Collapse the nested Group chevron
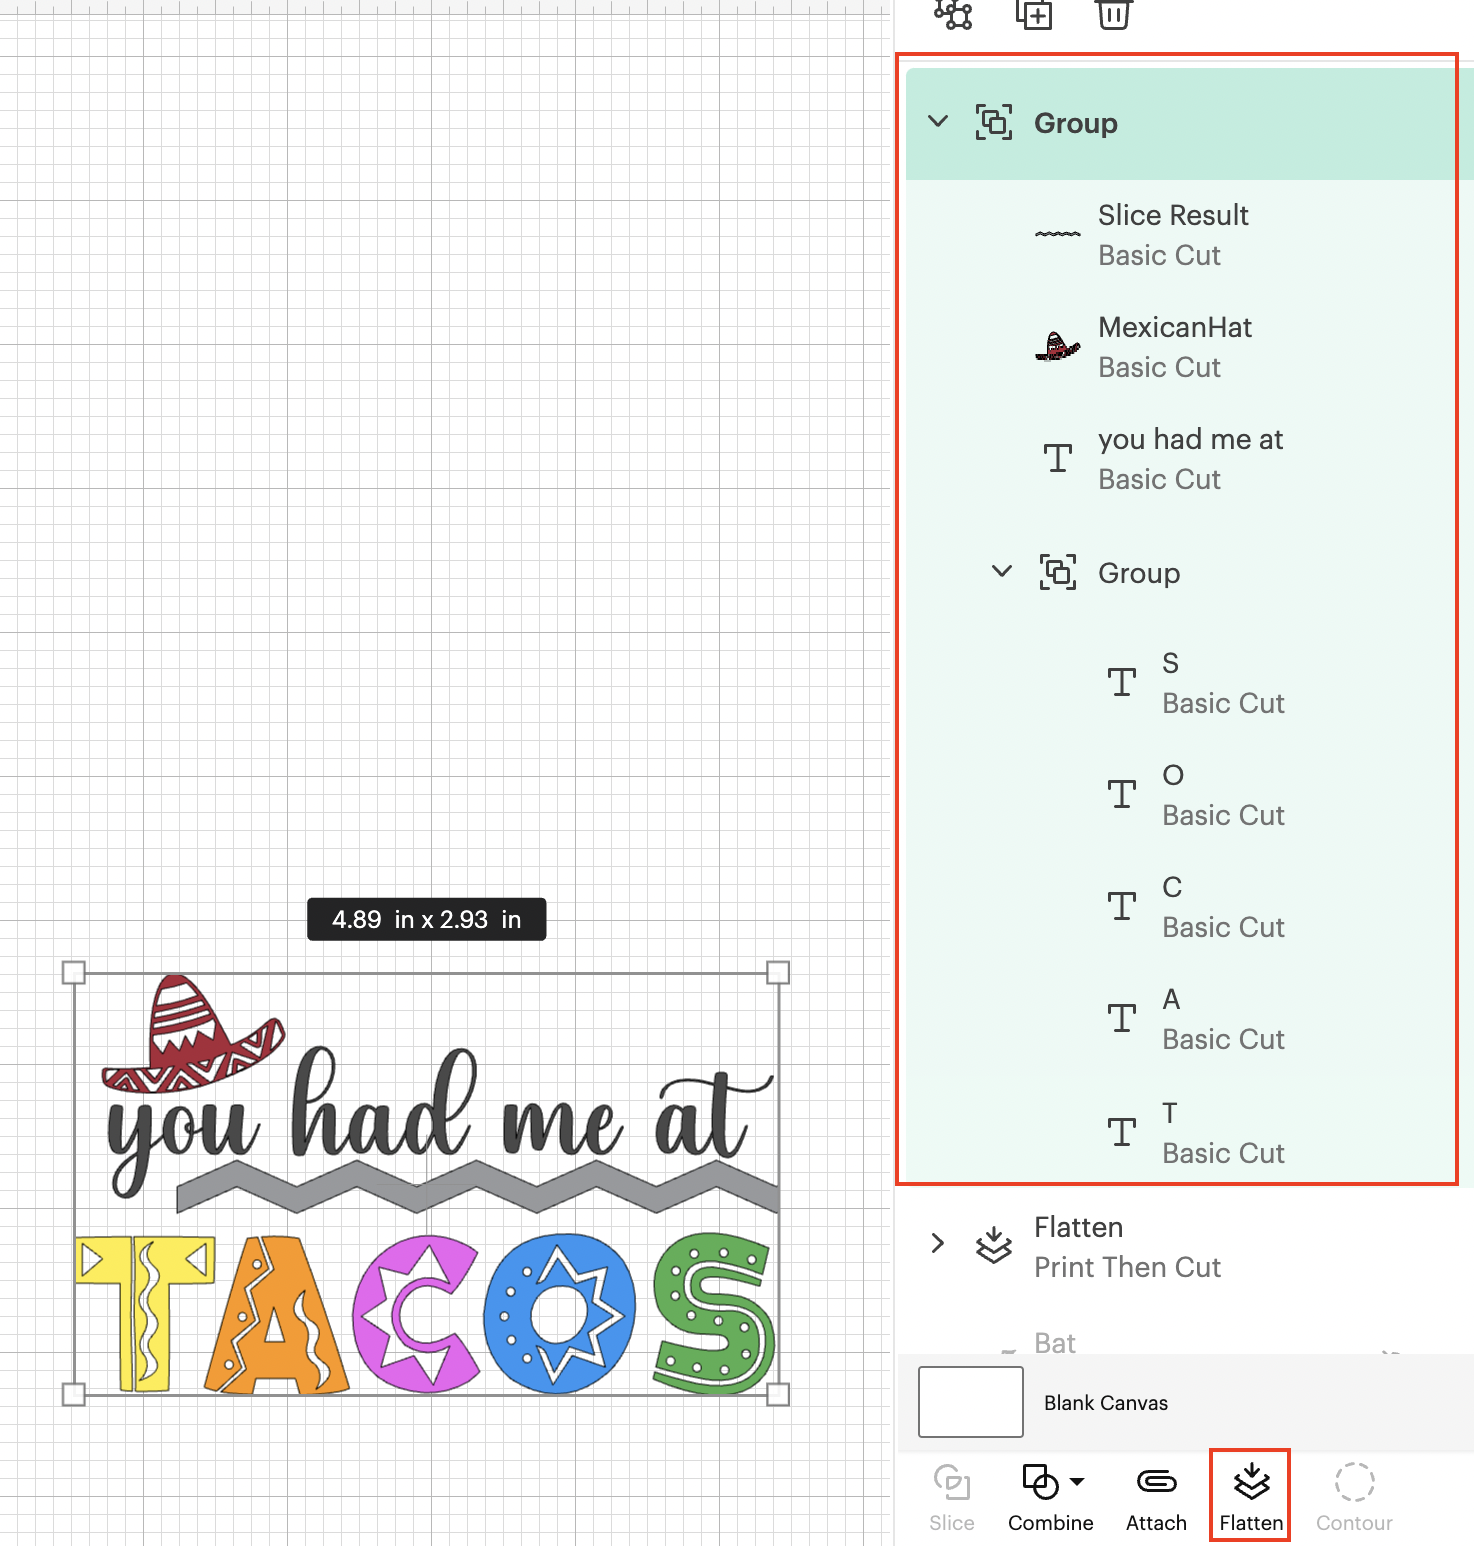This screenshot has height=1546, width=1474. tap(1002, 572)
